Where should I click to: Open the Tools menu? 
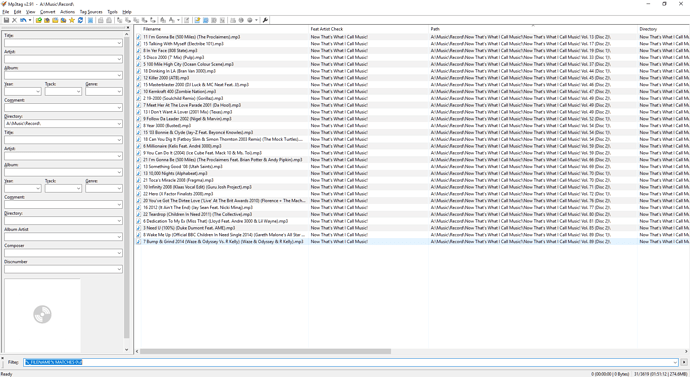112,12
